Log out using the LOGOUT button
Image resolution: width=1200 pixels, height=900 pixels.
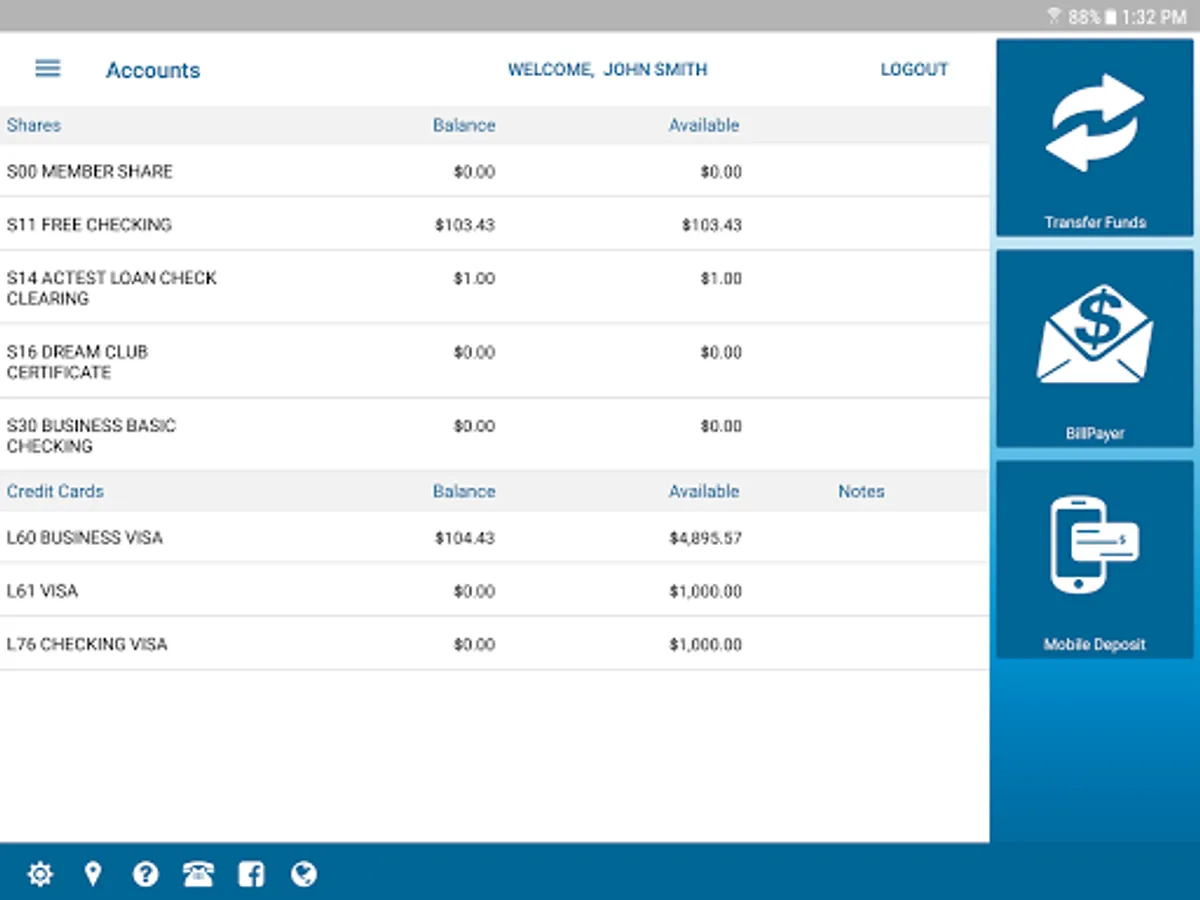click(914, 70)
